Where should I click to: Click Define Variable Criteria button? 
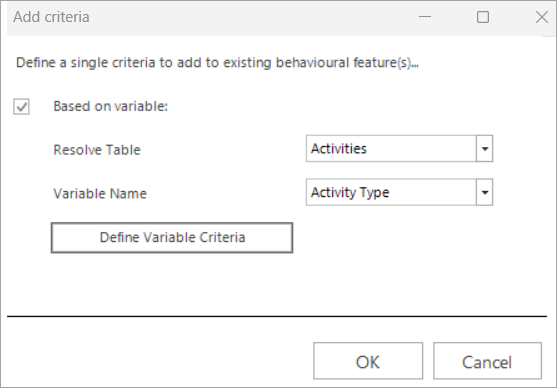tap(172, 238)
